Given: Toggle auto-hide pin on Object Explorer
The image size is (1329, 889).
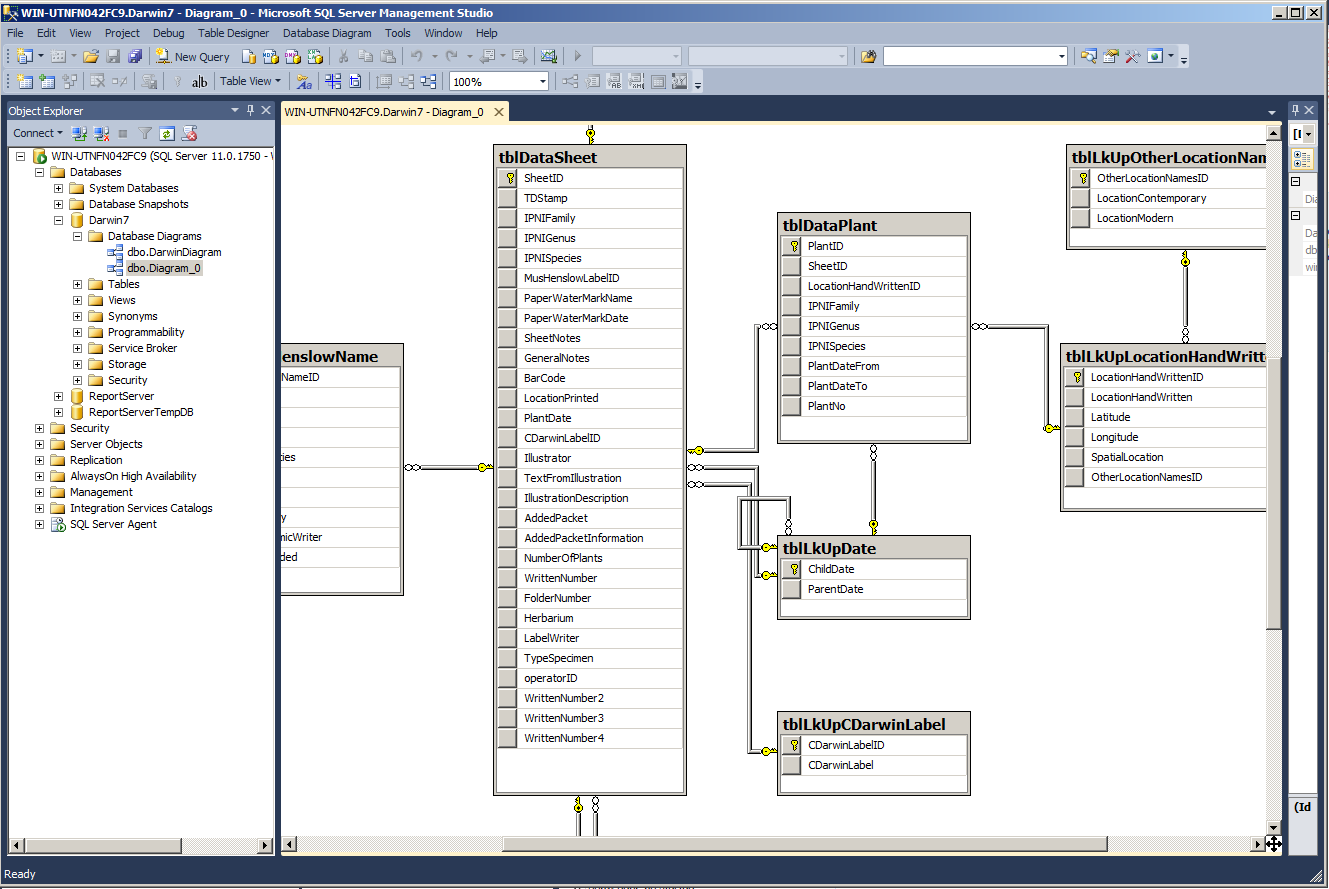Looking at the screenshot, I should (251, 110).
